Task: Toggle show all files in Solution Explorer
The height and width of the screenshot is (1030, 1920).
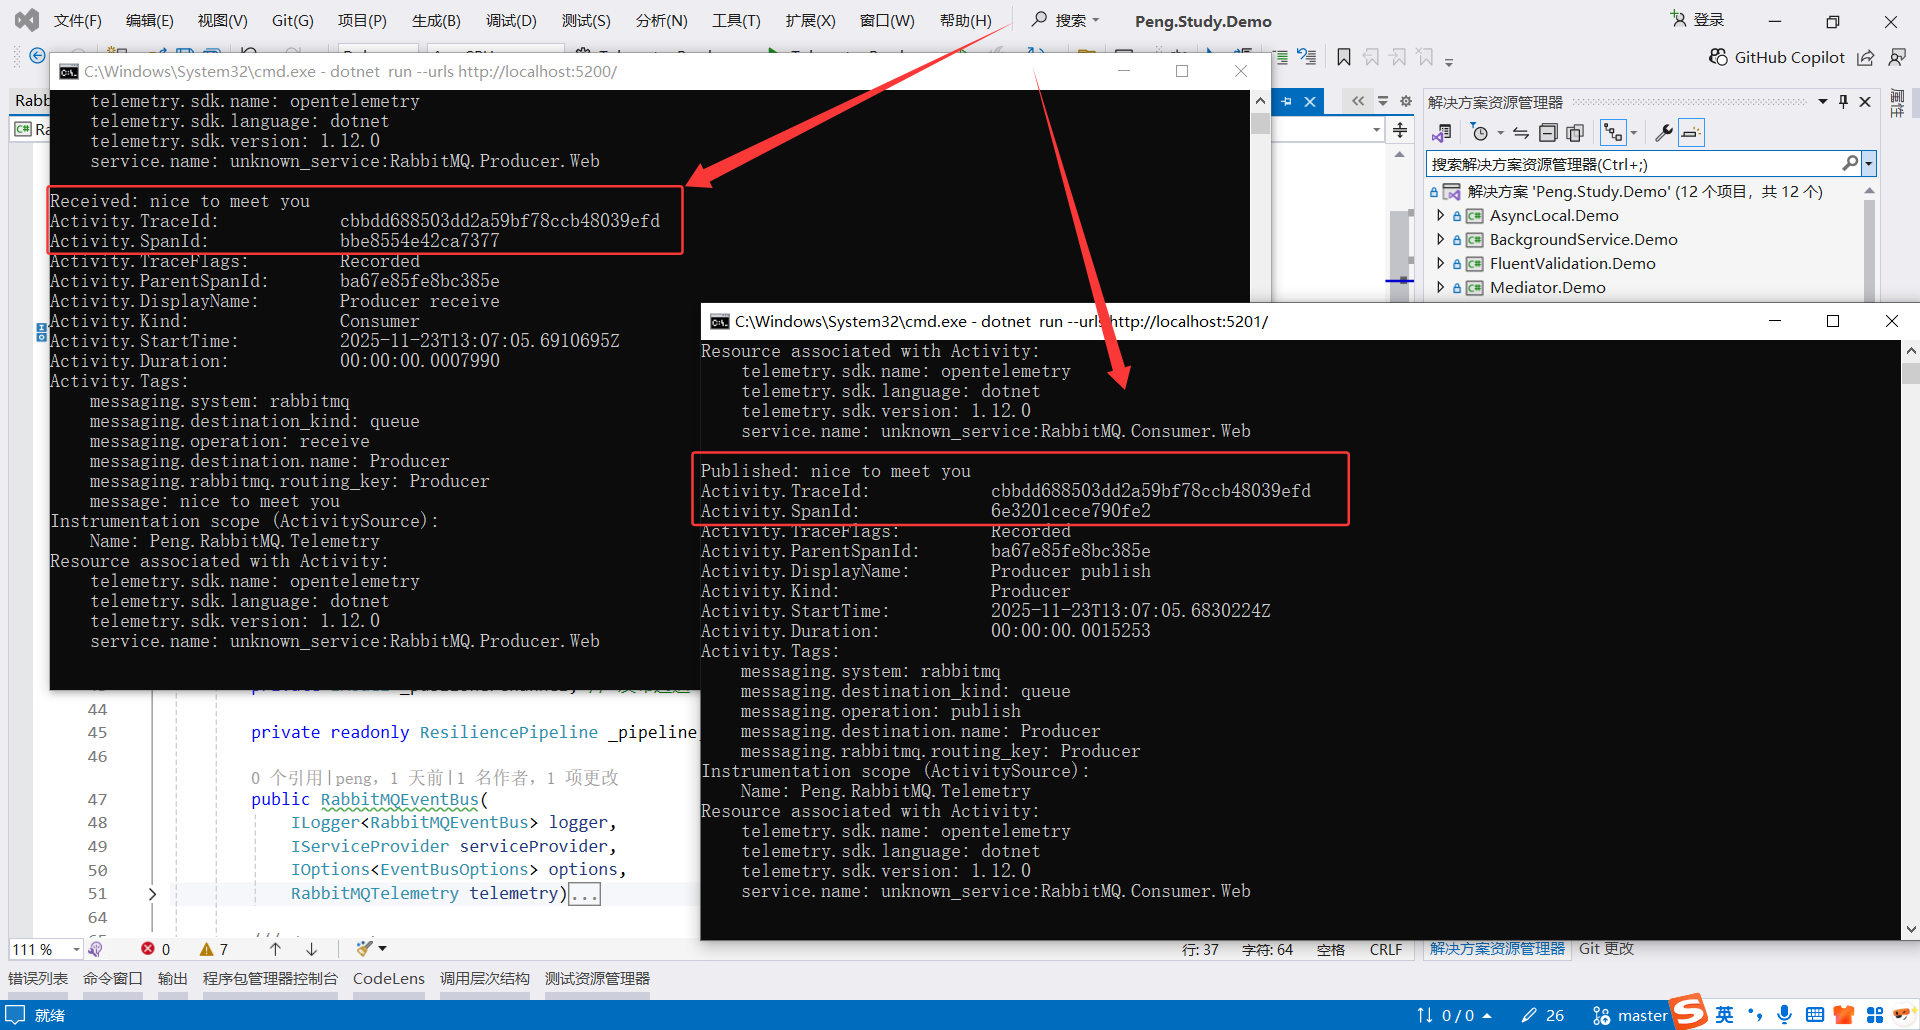Action: pyautogui.click(x=1575, y=133)
